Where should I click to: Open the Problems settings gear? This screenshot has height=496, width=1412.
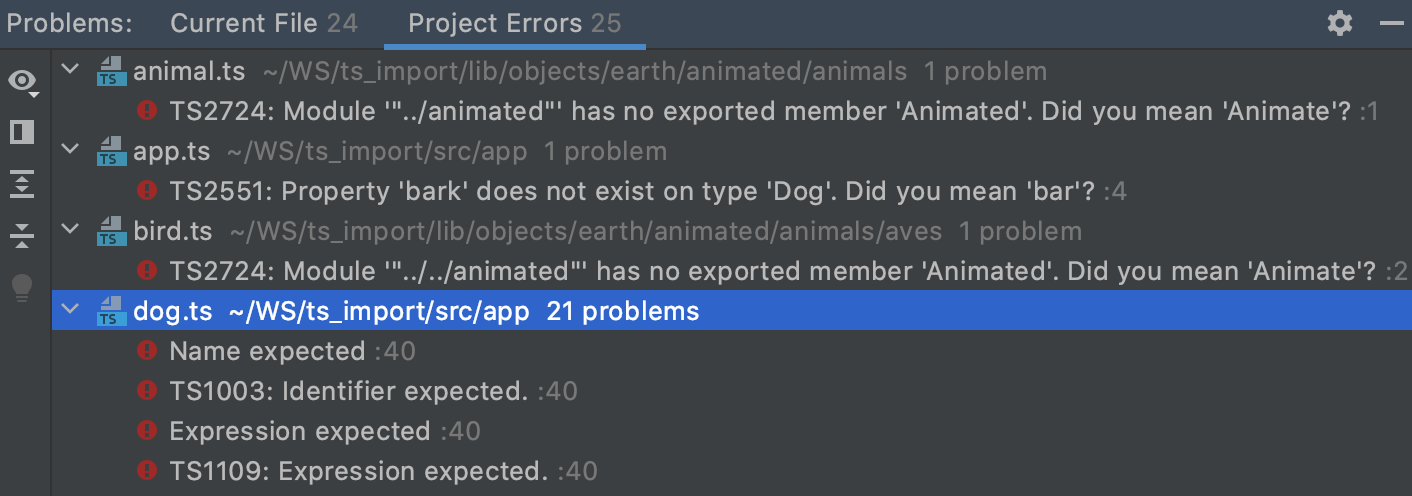click(1339, 23)
